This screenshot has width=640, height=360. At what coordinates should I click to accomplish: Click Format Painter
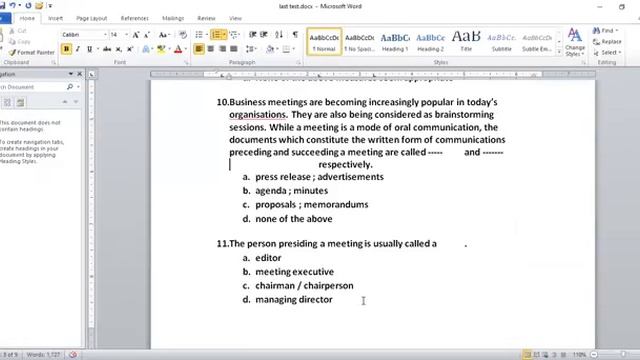(32, 52)
